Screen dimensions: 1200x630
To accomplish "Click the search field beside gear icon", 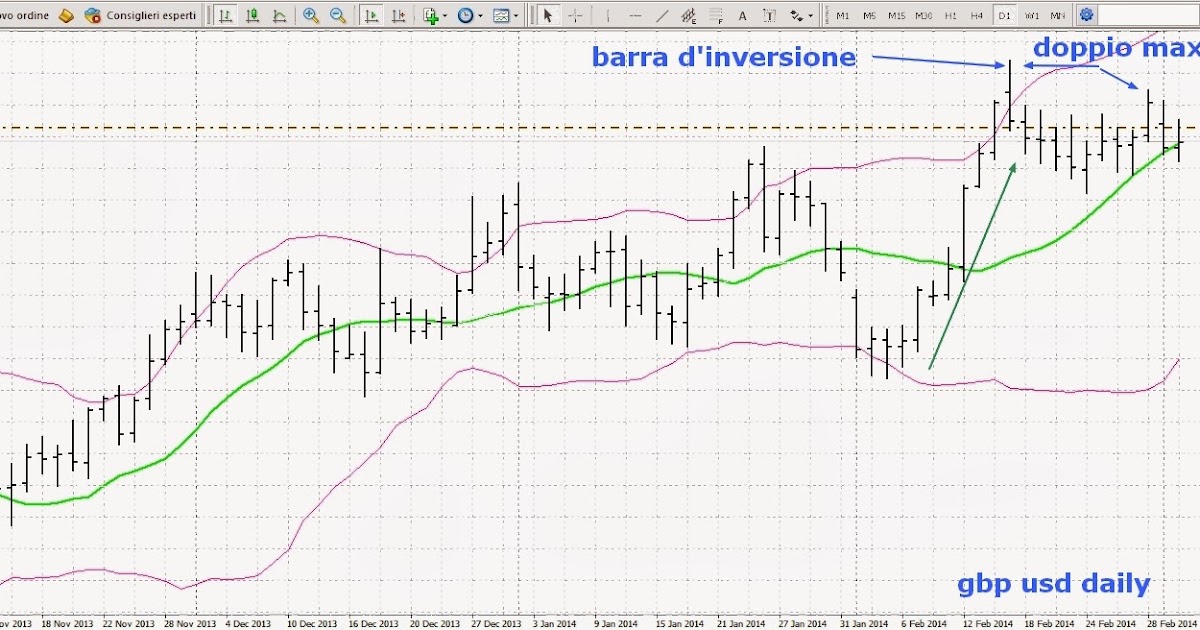I will point(1148,15).
